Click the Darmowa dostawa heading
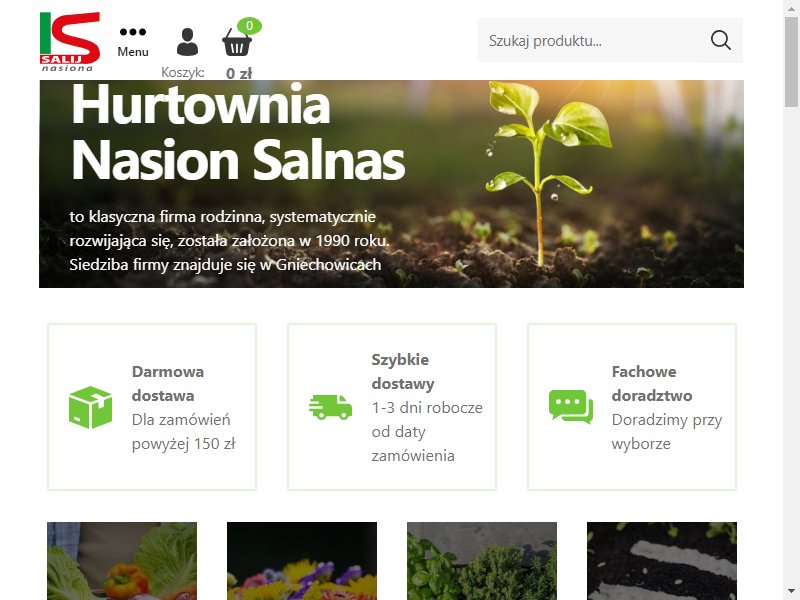 [168, 384]
